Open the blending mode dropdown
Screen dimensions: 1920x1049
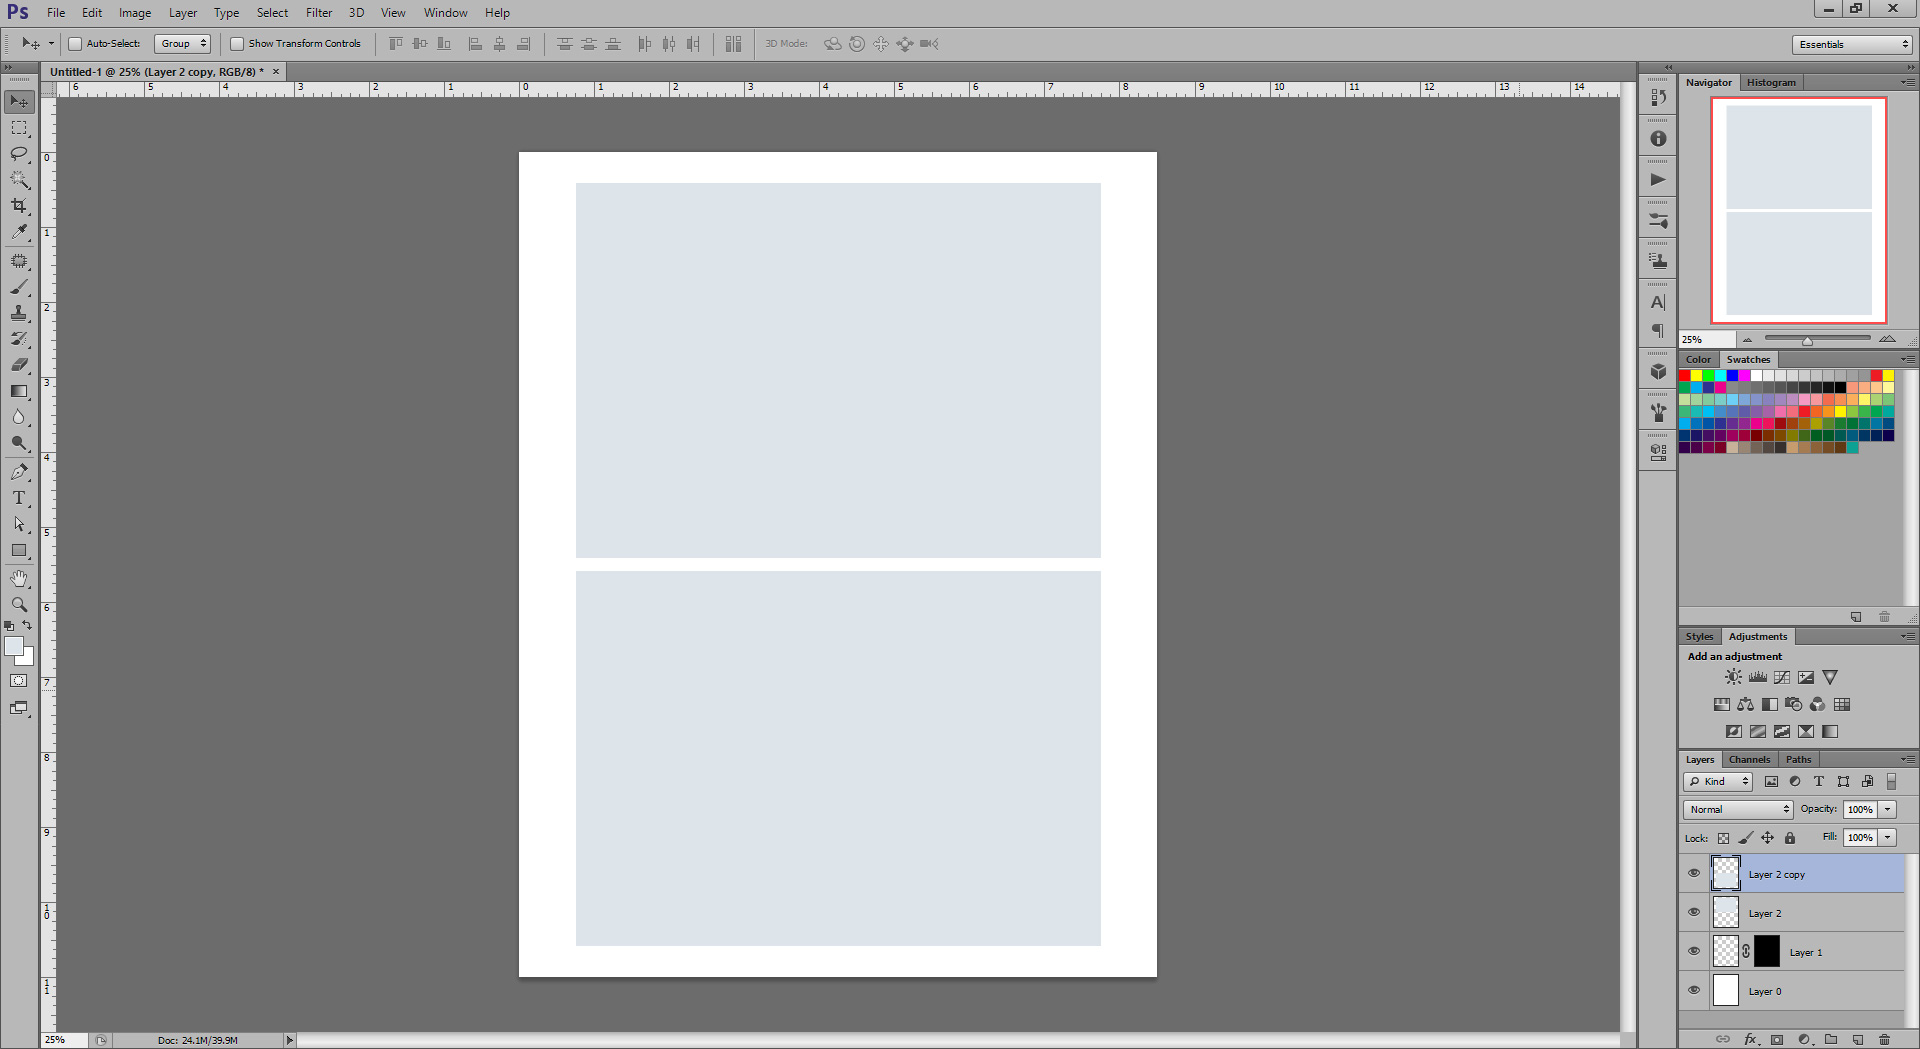tap(1737, 809)
